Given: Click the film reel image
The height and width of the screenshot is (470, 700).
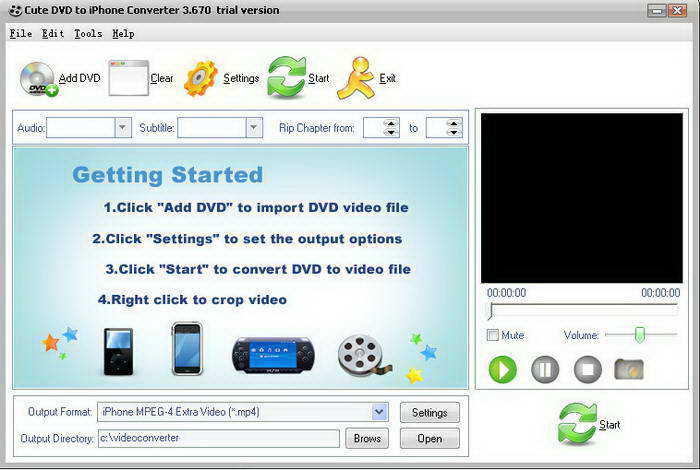Looking at the screenshot, I should [364, 356].
